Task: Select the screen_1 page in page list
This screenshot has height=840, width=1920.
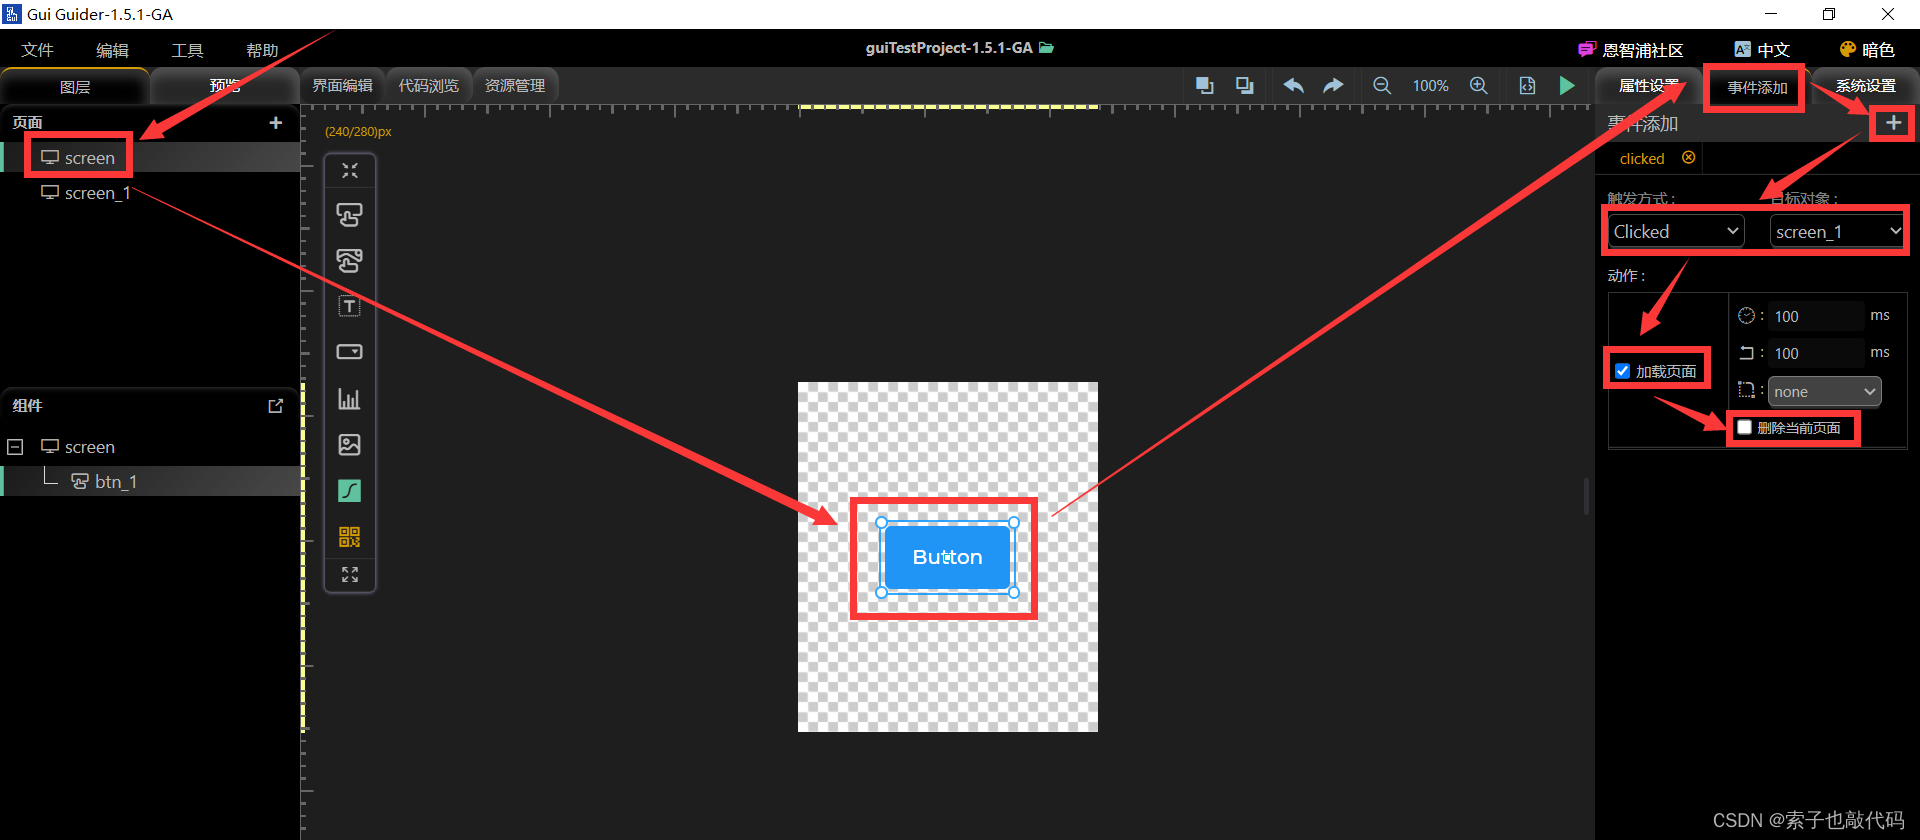Action: [x=150, y=192]
